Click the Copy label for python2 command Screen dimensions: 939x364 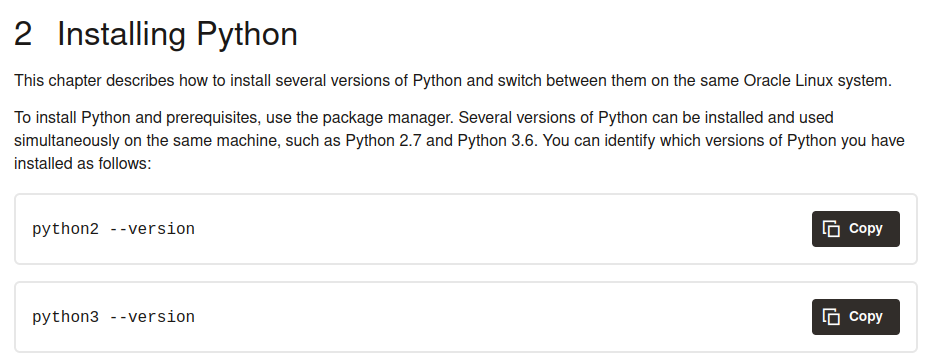point(865,229)
